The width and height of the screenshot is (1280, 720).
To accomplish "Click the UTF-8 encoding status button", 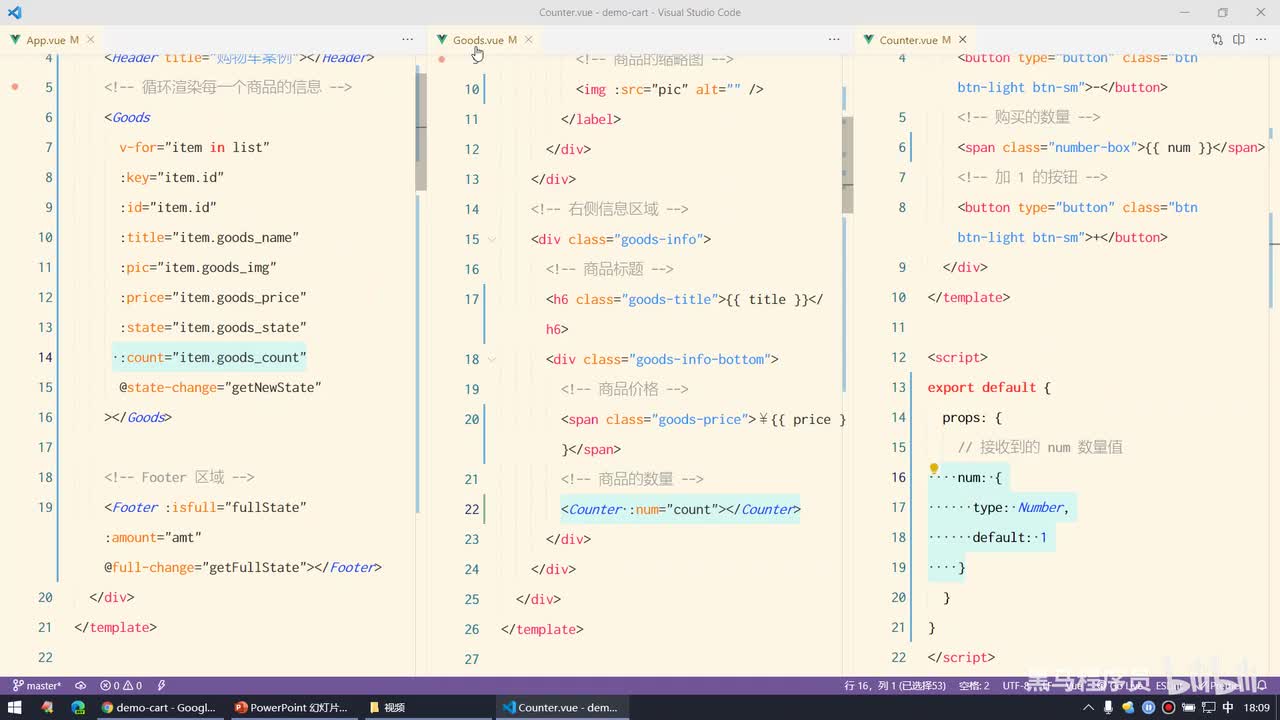I will pyautogui.click(x=1018, y=686).
